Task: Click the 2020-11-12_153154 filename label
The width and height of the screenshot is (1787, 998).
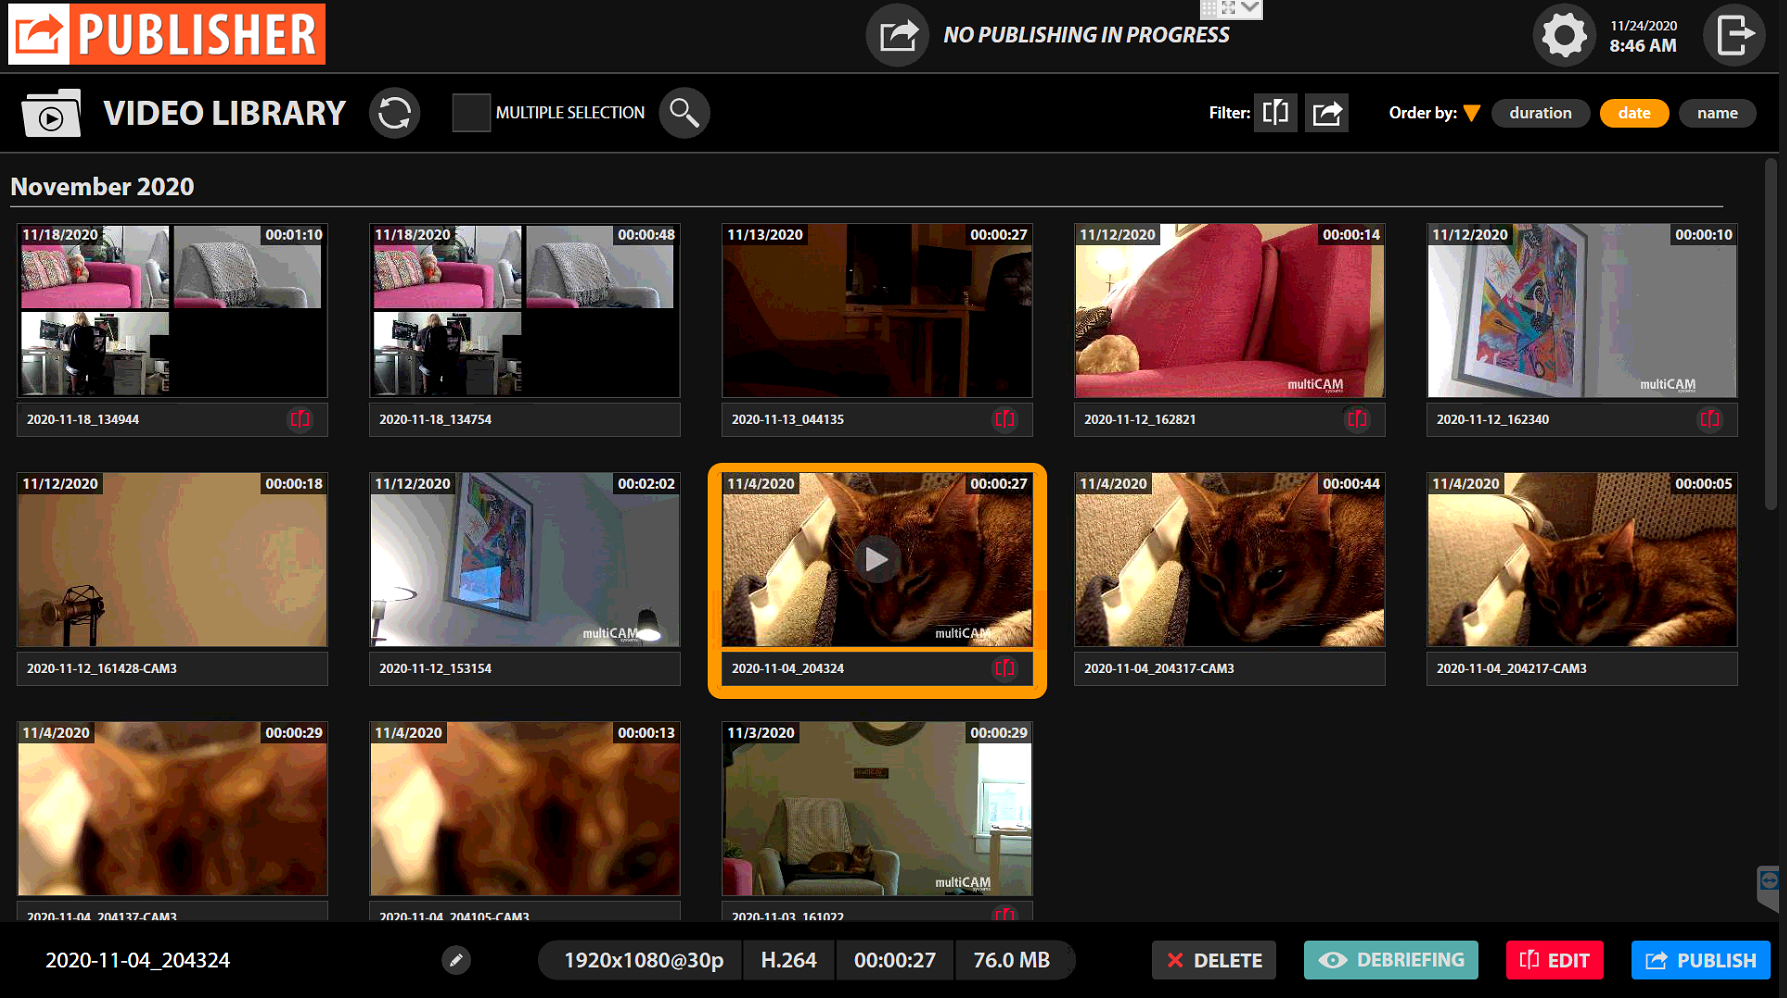Action: 435,668
